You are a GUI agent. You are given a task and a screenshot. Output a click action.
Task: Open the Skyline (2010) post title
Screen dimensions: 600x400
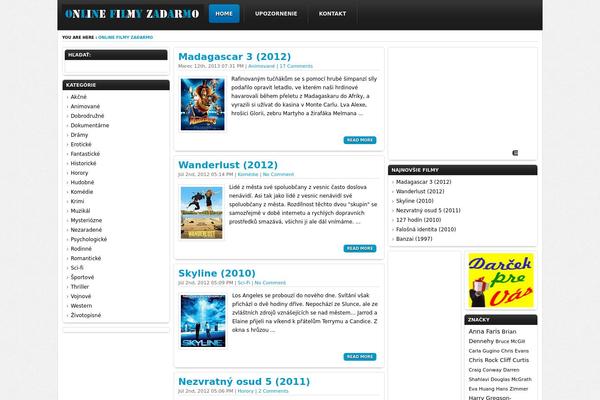click(217, 273)
